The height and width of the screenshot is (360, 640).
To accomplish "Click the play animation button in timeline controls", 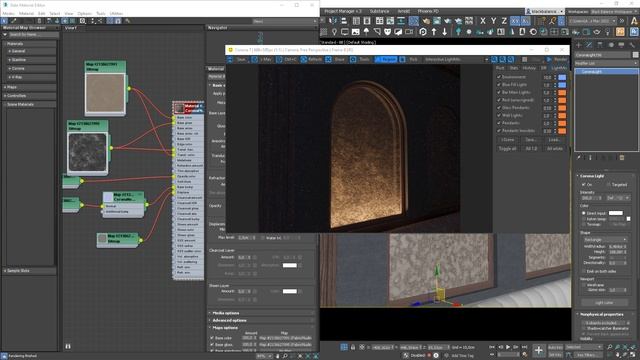I will click(x=508, y=347).
